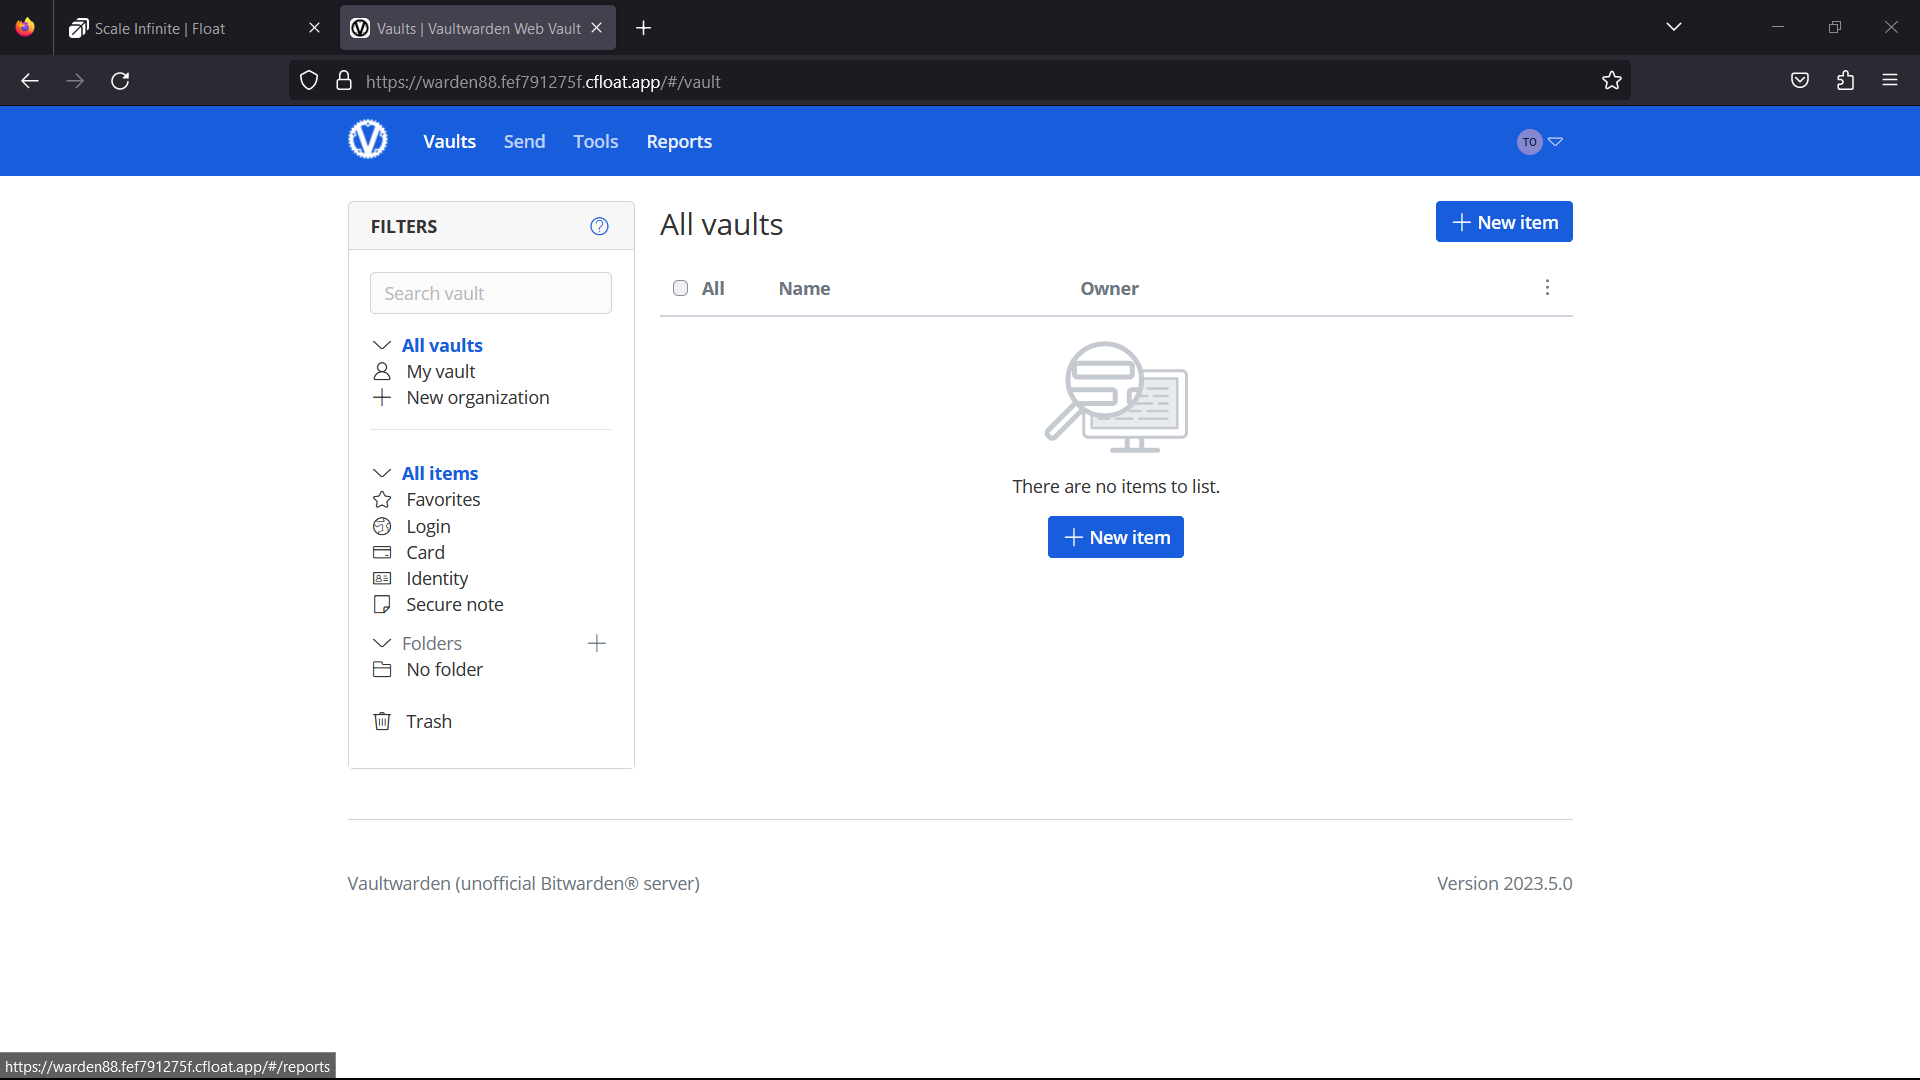Open the Firefox hamburger application menu
The height and width of the screenshot is (1080, 1920).
[x=1890, y=80]
